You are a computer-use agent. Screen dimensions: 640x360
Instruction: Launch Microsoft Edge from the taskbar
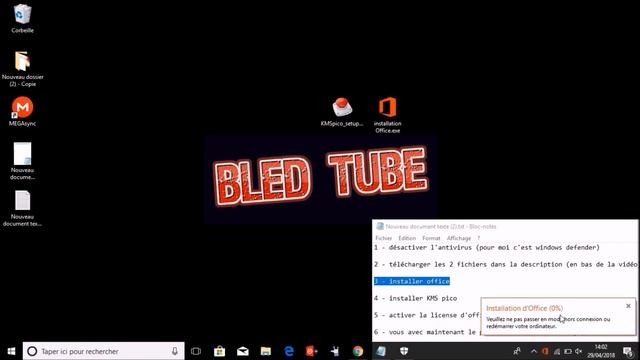pos(289,351)
